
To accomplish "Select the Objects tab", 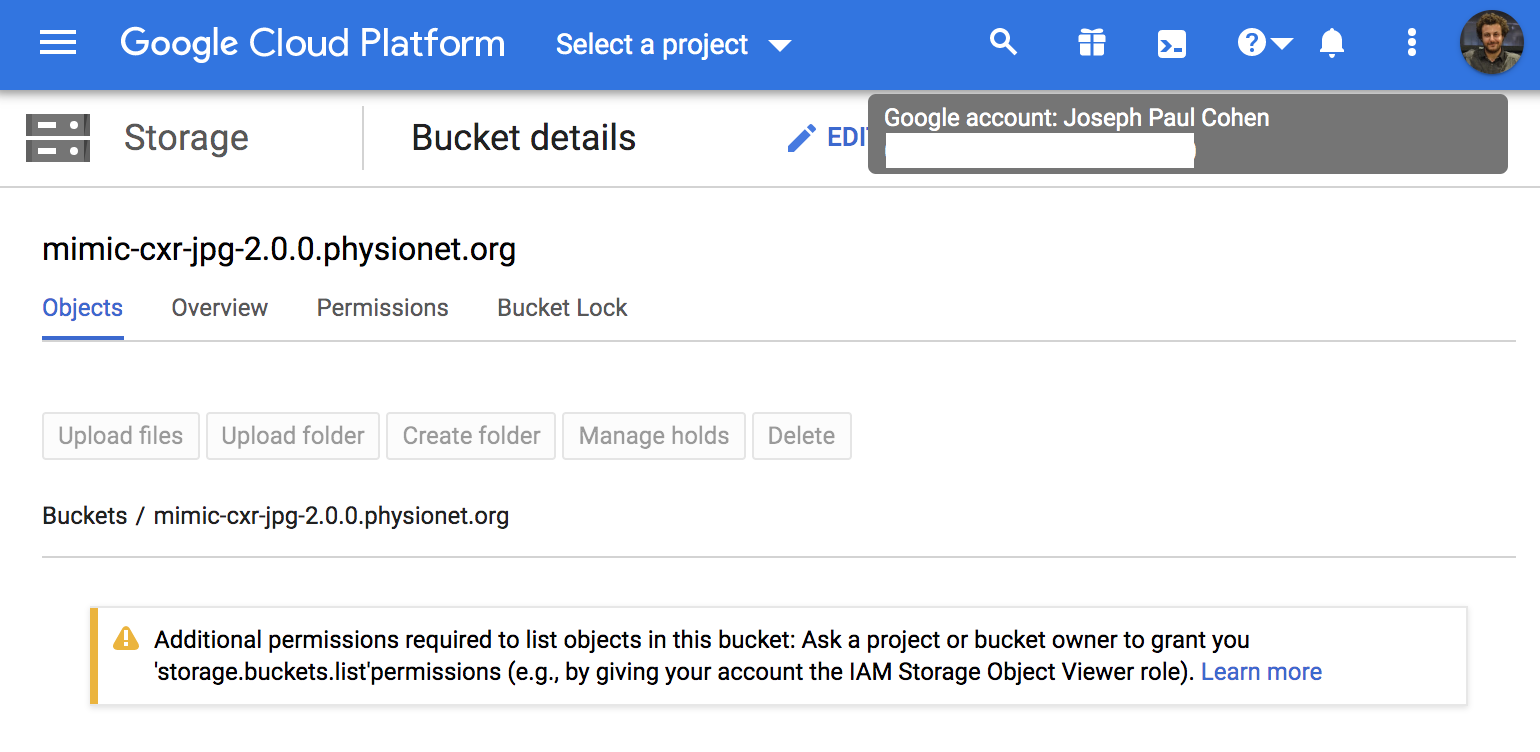I will 82,308.
